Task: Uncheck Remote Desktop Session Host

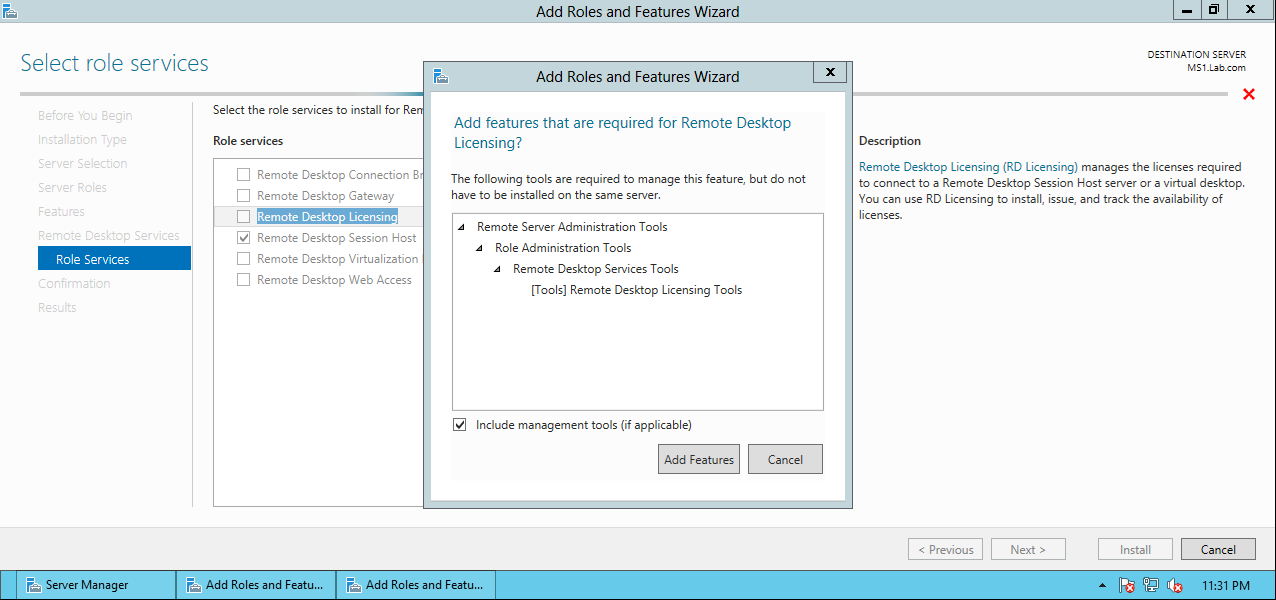Action: tap(243, 238)
